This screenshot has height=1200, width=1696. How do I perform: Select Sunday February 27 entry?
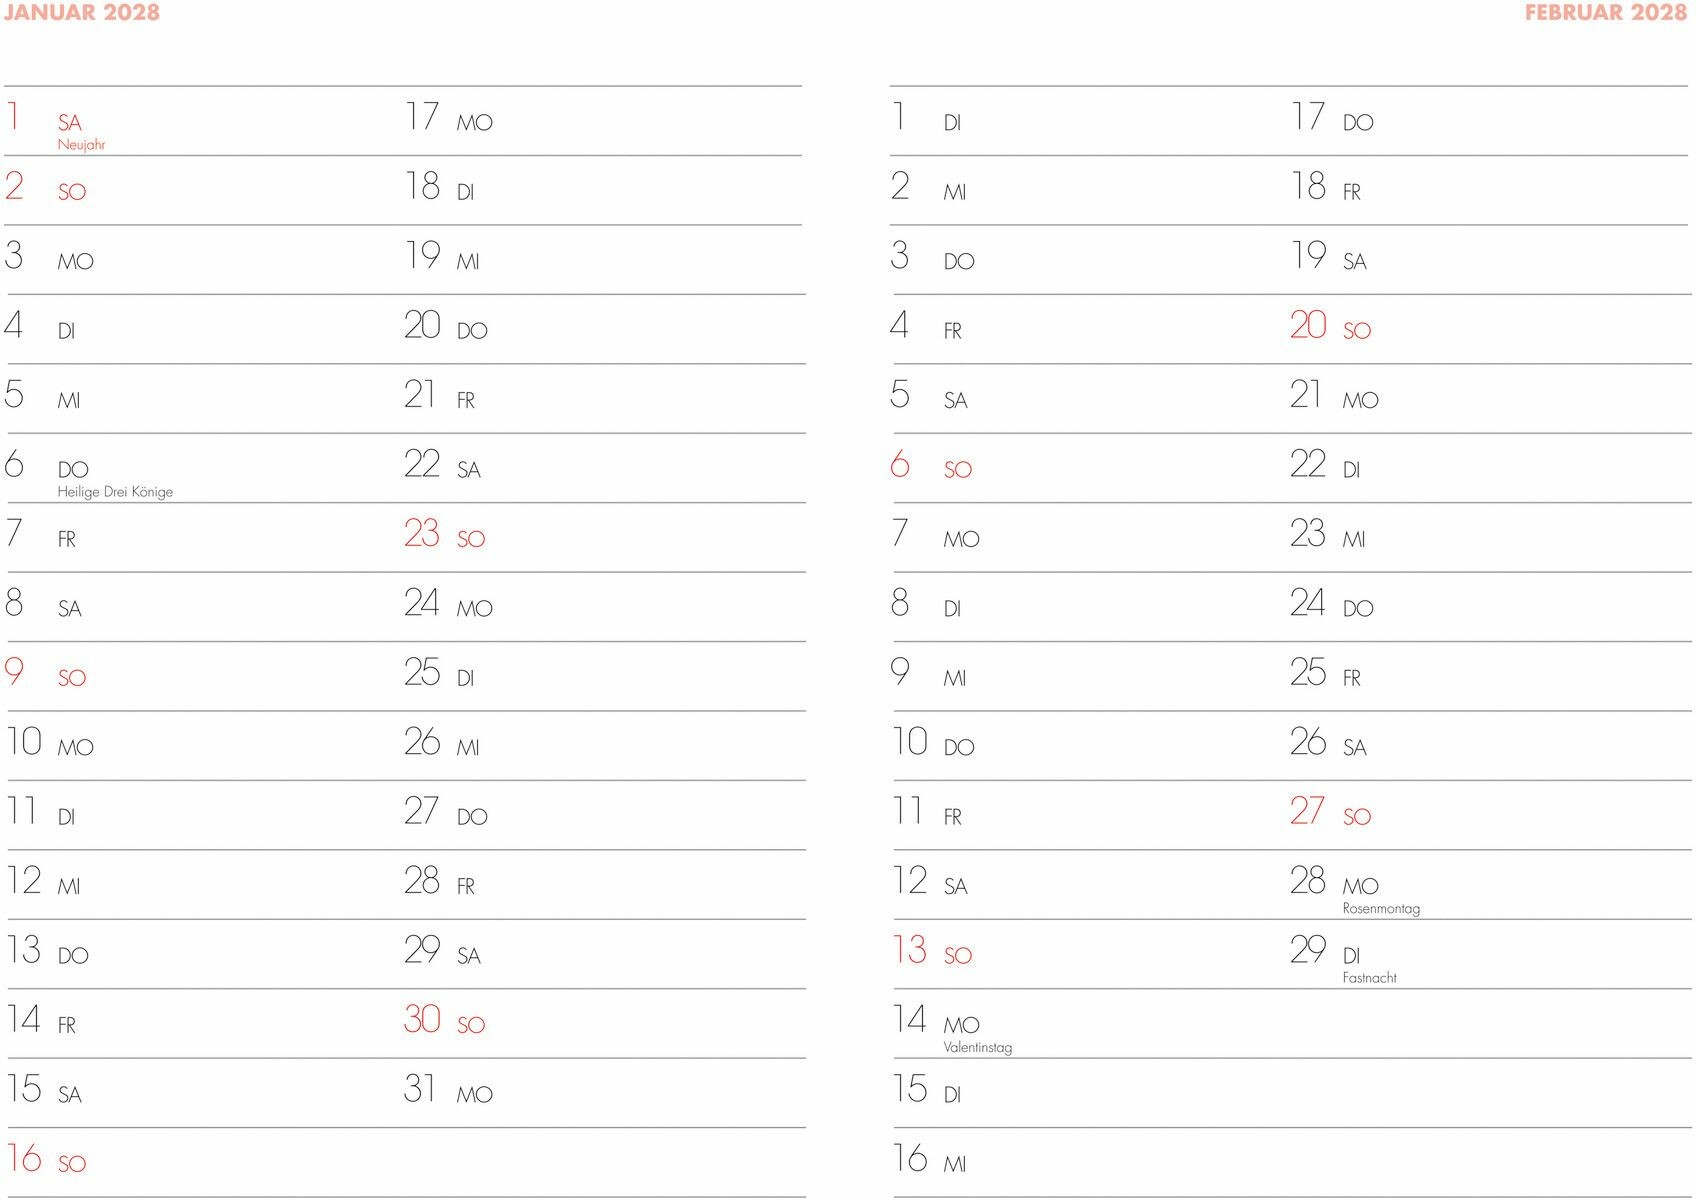[x=1490, y=815]
